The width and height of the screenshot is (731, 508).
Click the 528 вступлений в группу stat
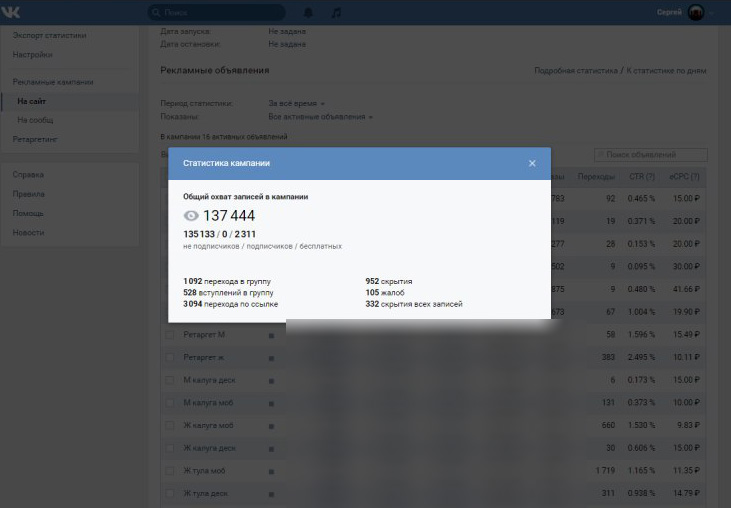228,293
